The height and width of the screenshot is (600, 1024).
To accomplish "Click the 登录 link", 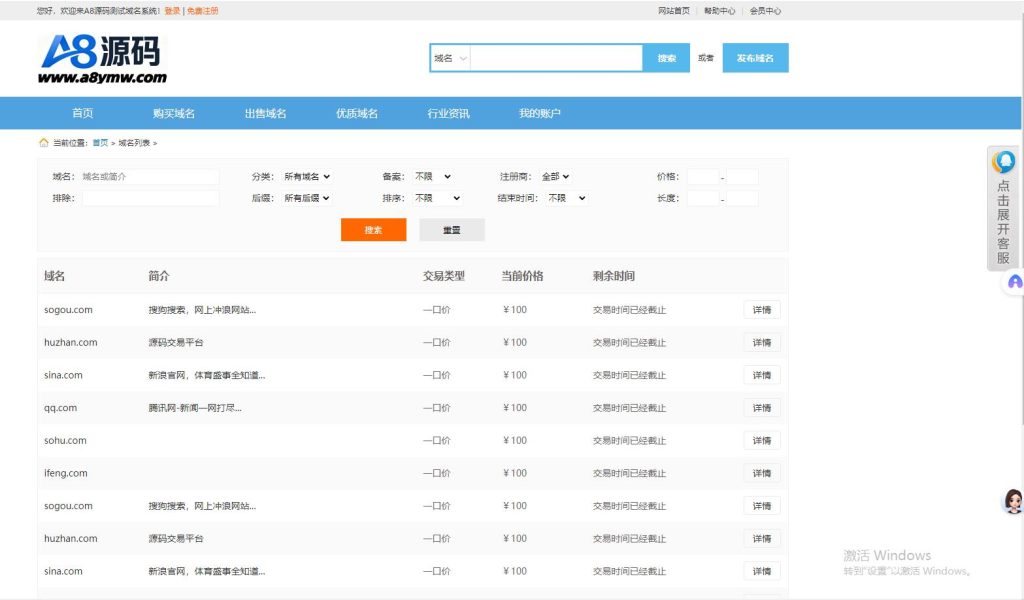I will point(172,10).
